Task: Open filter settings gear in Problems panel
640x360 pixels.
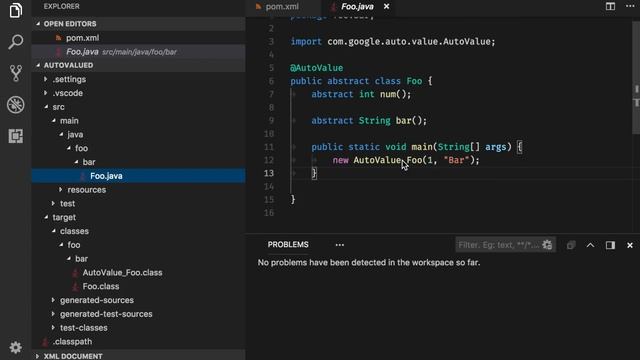Action: pyautogui.click(x=547, y=245)
